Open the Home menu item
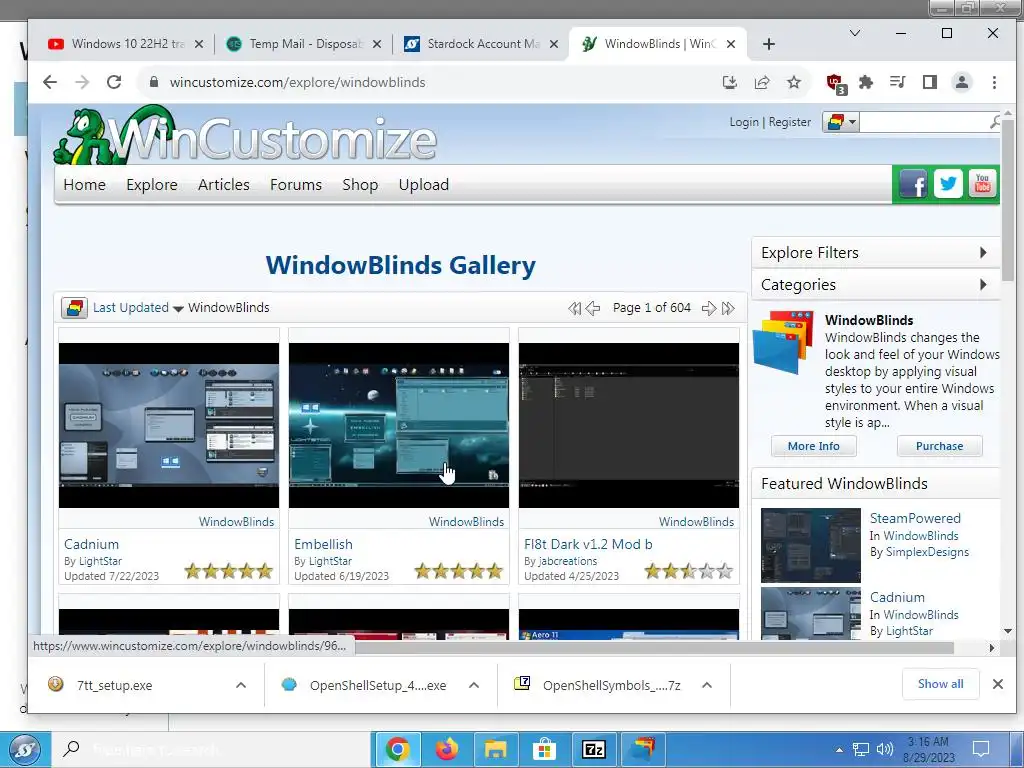The width and height of the screenshot is (1024, 768). (84, 185)
